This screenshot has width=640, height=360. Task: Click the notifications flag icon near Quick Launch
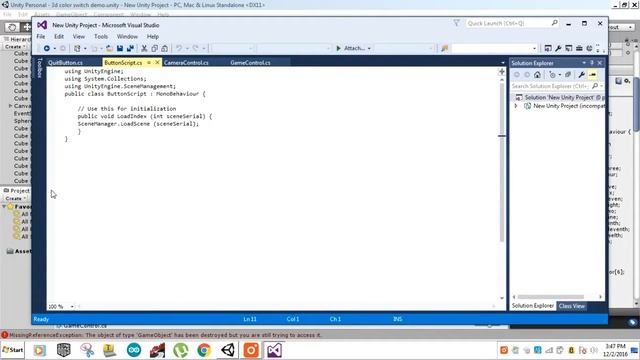(456, 23)
